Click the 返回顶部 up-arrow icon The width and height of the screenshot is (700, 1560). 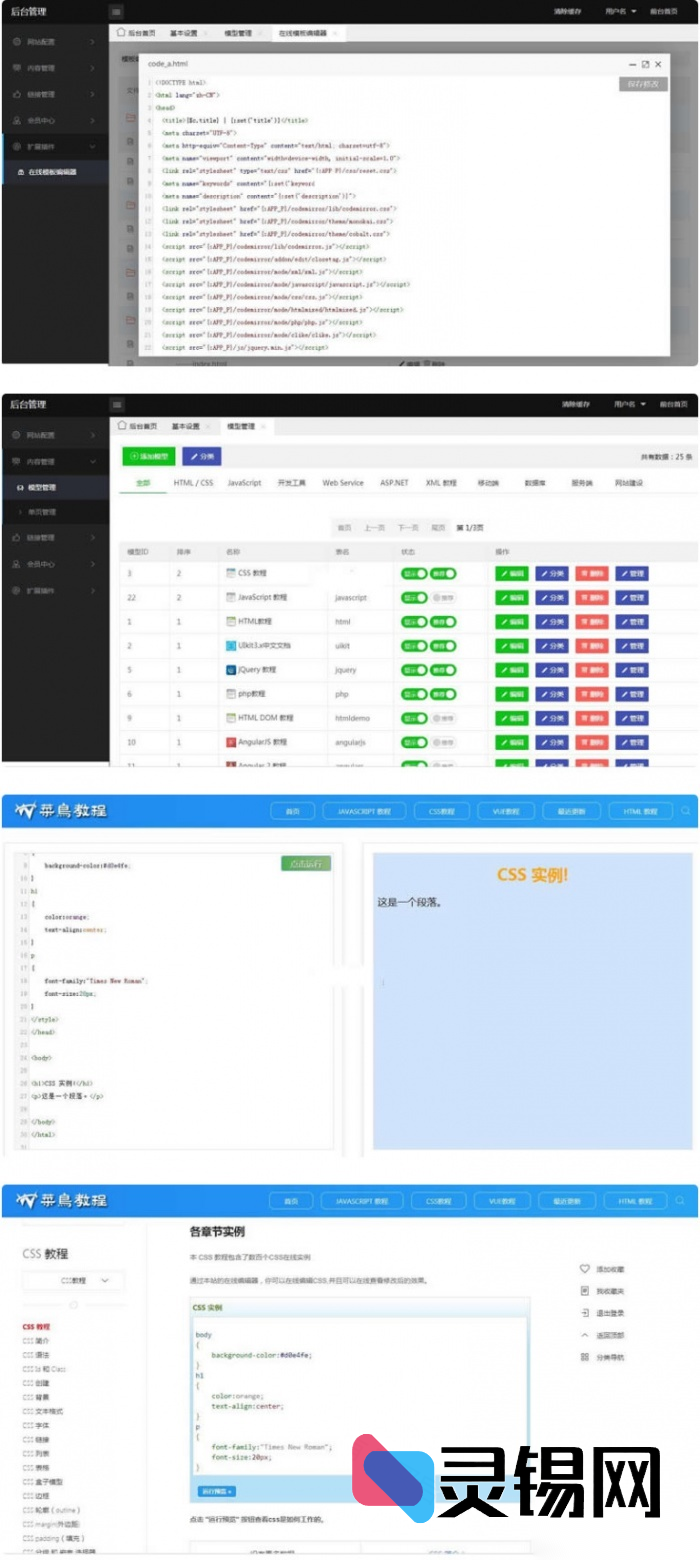click(585, 1334)
